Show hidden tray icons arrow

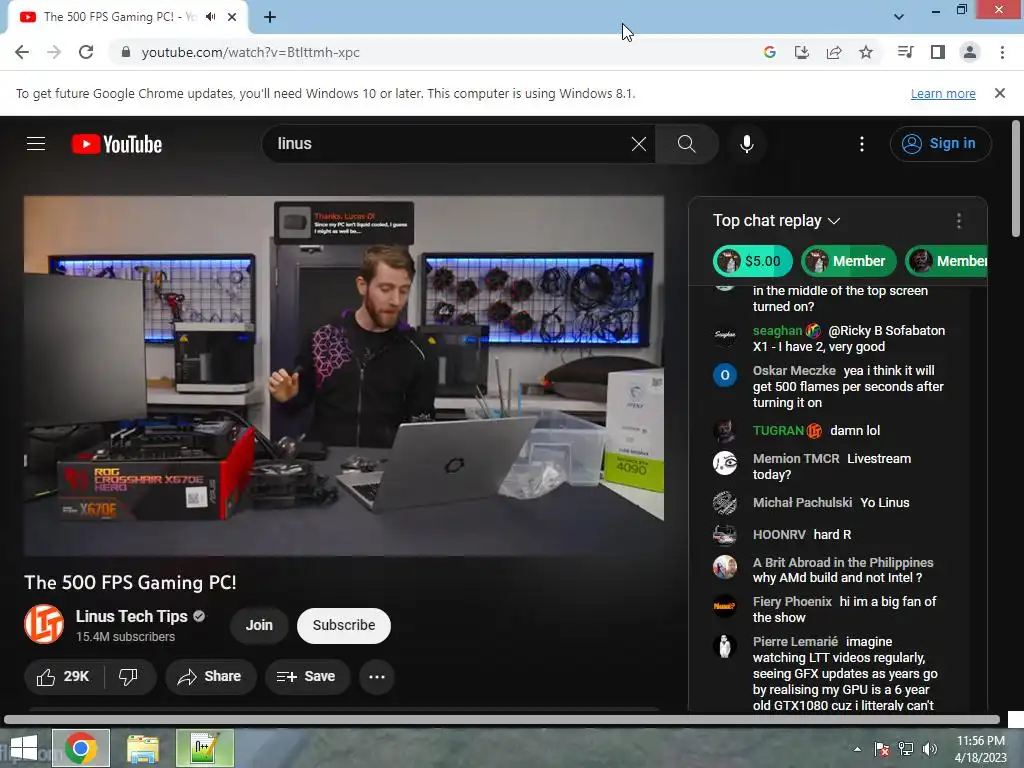pos(857,749)
